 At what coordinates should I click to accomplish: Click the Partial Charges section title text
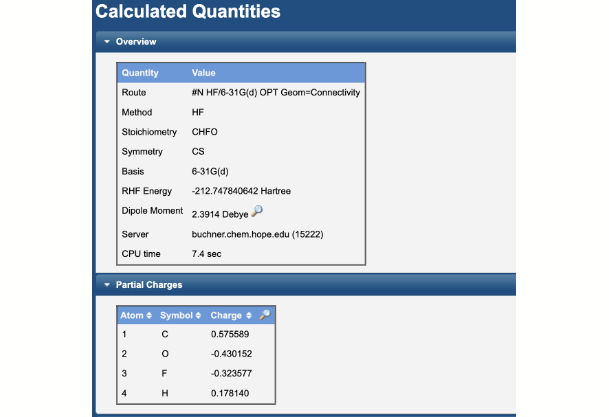(149, 285)
